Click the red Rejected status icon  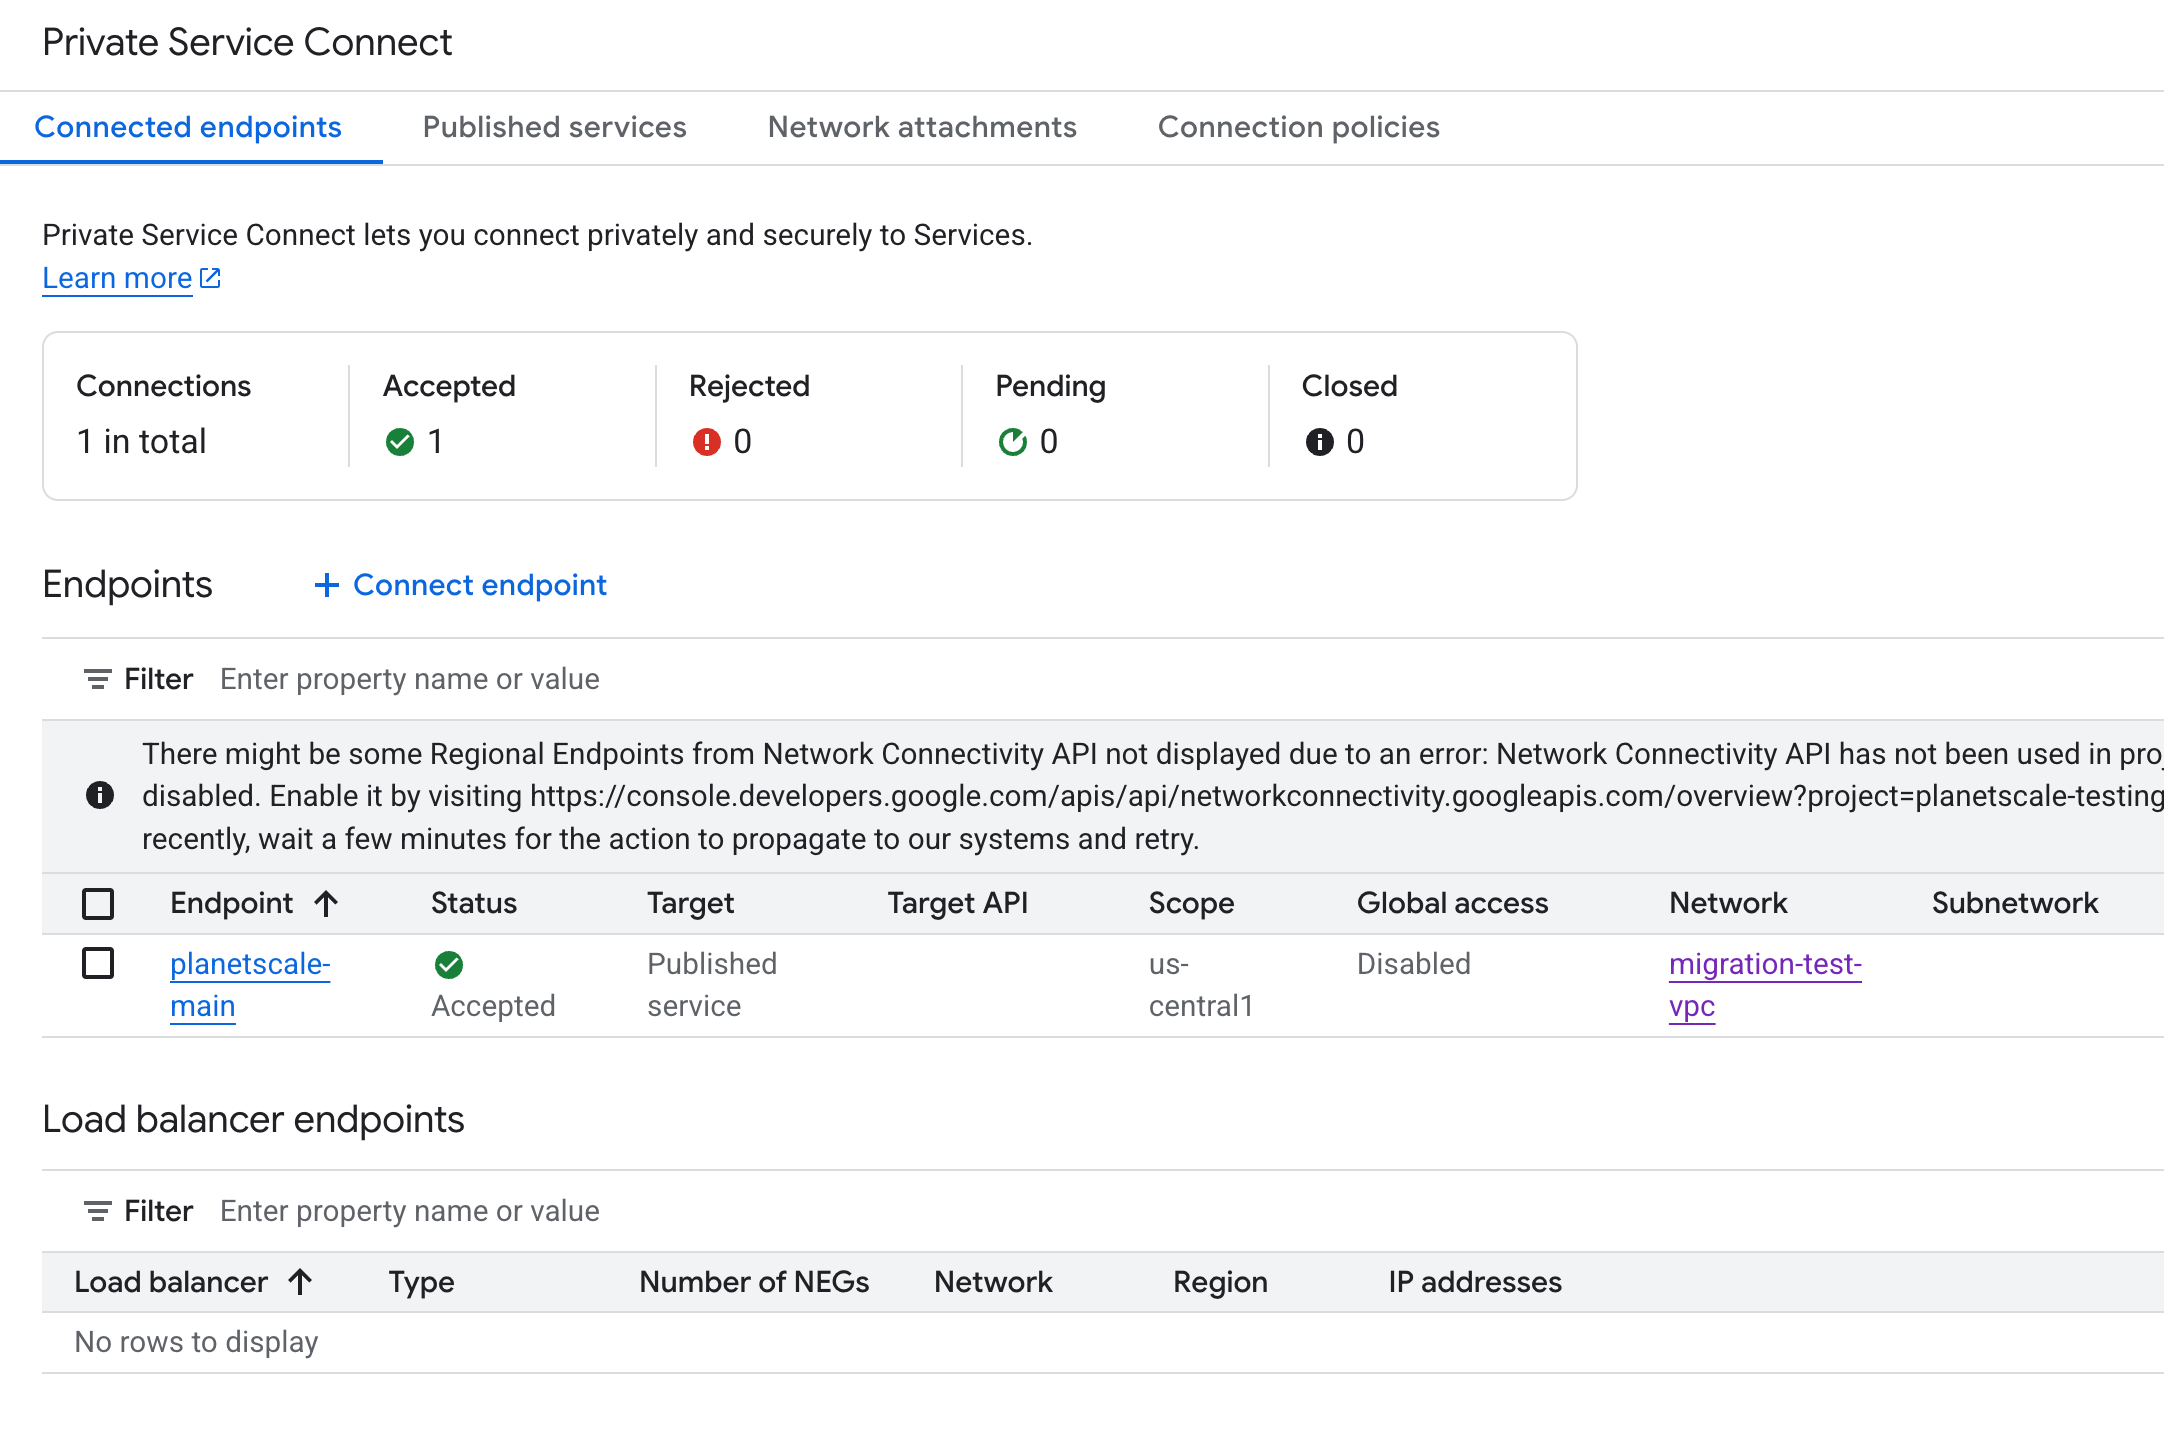click(x=708, y=442)
